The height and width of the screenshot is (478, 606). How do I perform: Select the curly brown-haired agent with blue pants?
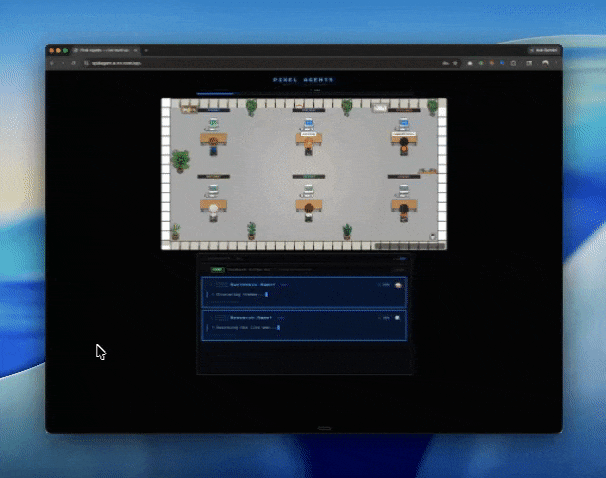tap(213, 146)
